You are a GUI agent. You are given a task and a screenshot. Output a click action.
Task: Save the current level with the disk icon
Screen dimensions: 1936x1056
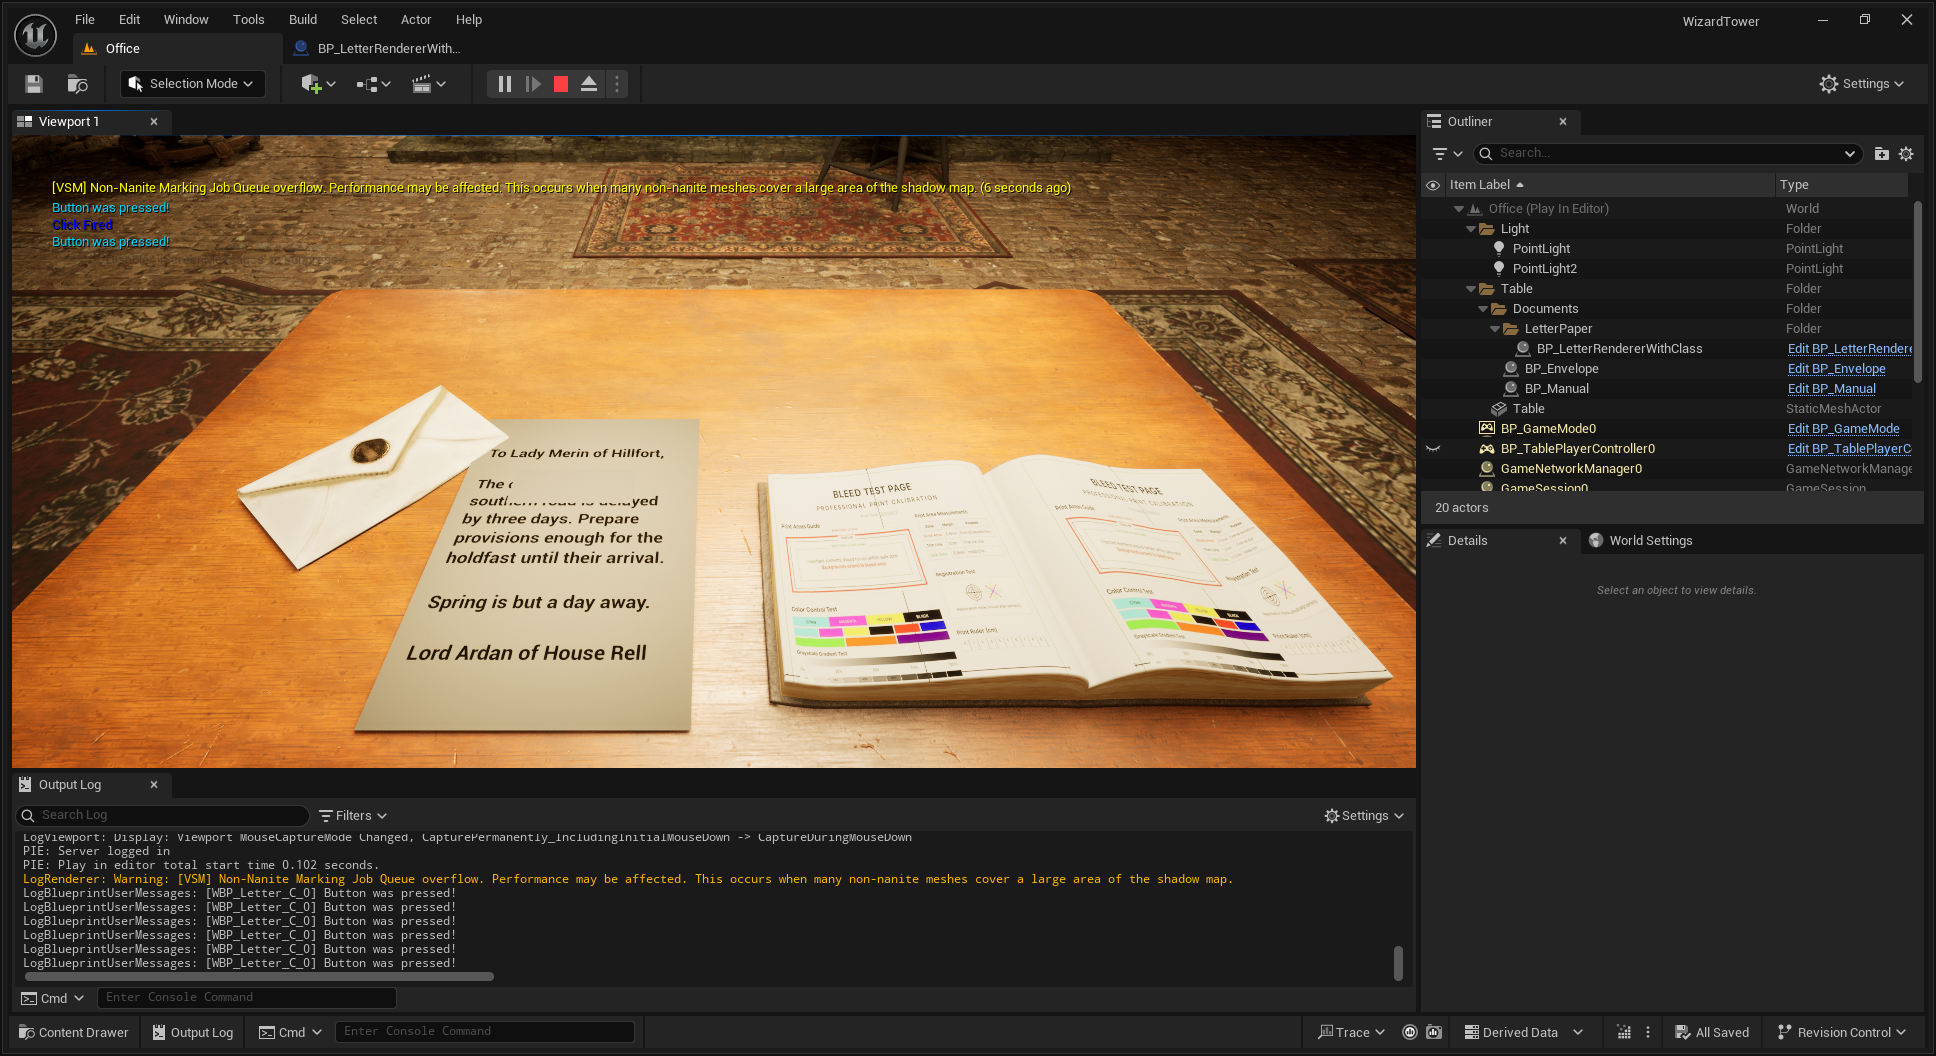34,84
